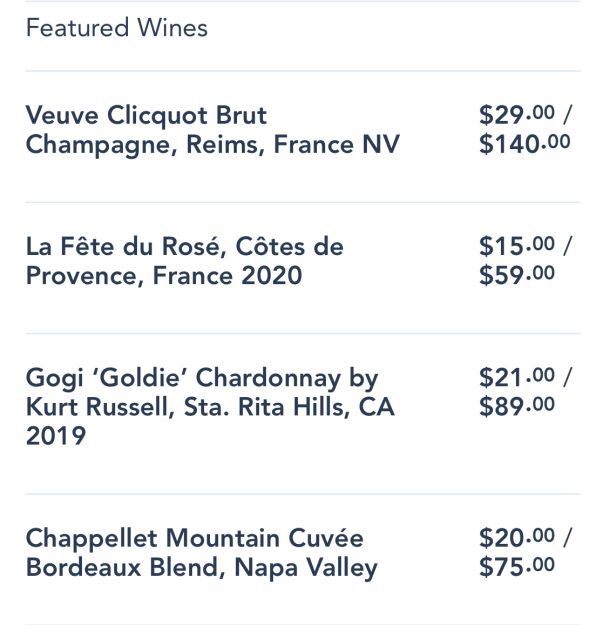Click the 2019 vintage text
This screenshot has height=625, width=603.
(56, 436)
